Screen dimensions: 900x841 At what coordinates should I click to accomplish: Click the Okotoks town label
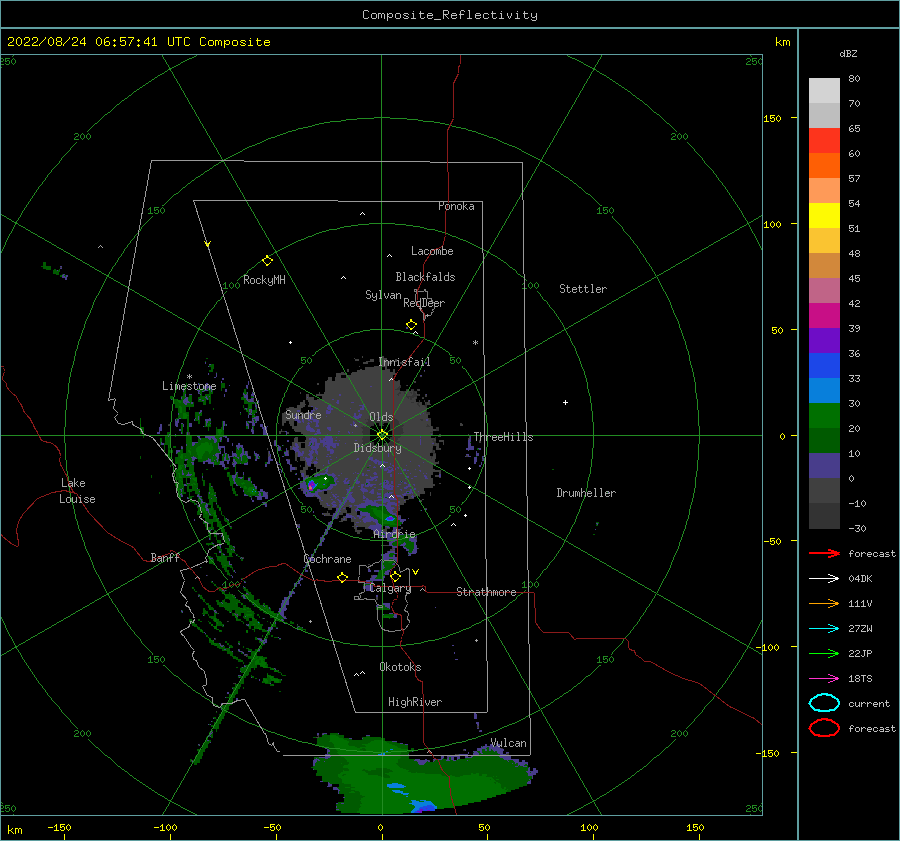tap(400, 667)
